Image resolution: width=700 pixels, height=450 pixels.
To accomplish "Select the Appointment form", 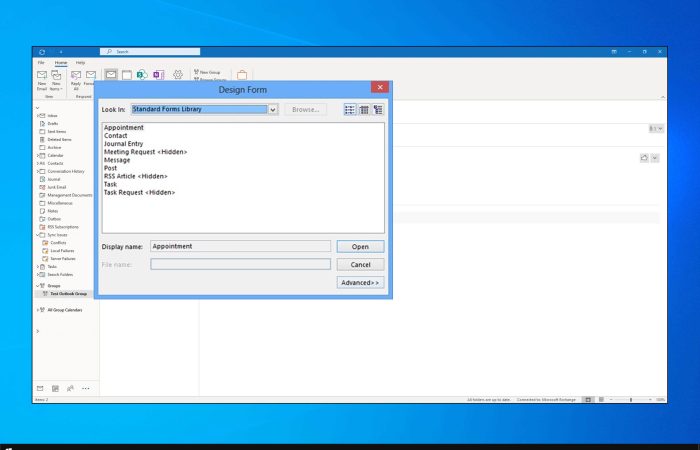I will [x=124, y=128].
